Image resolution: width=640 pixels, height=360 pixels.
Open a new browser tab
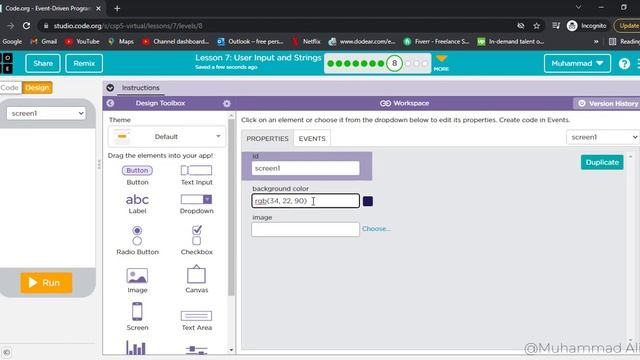pyautogui.click(x=117, y=8)
